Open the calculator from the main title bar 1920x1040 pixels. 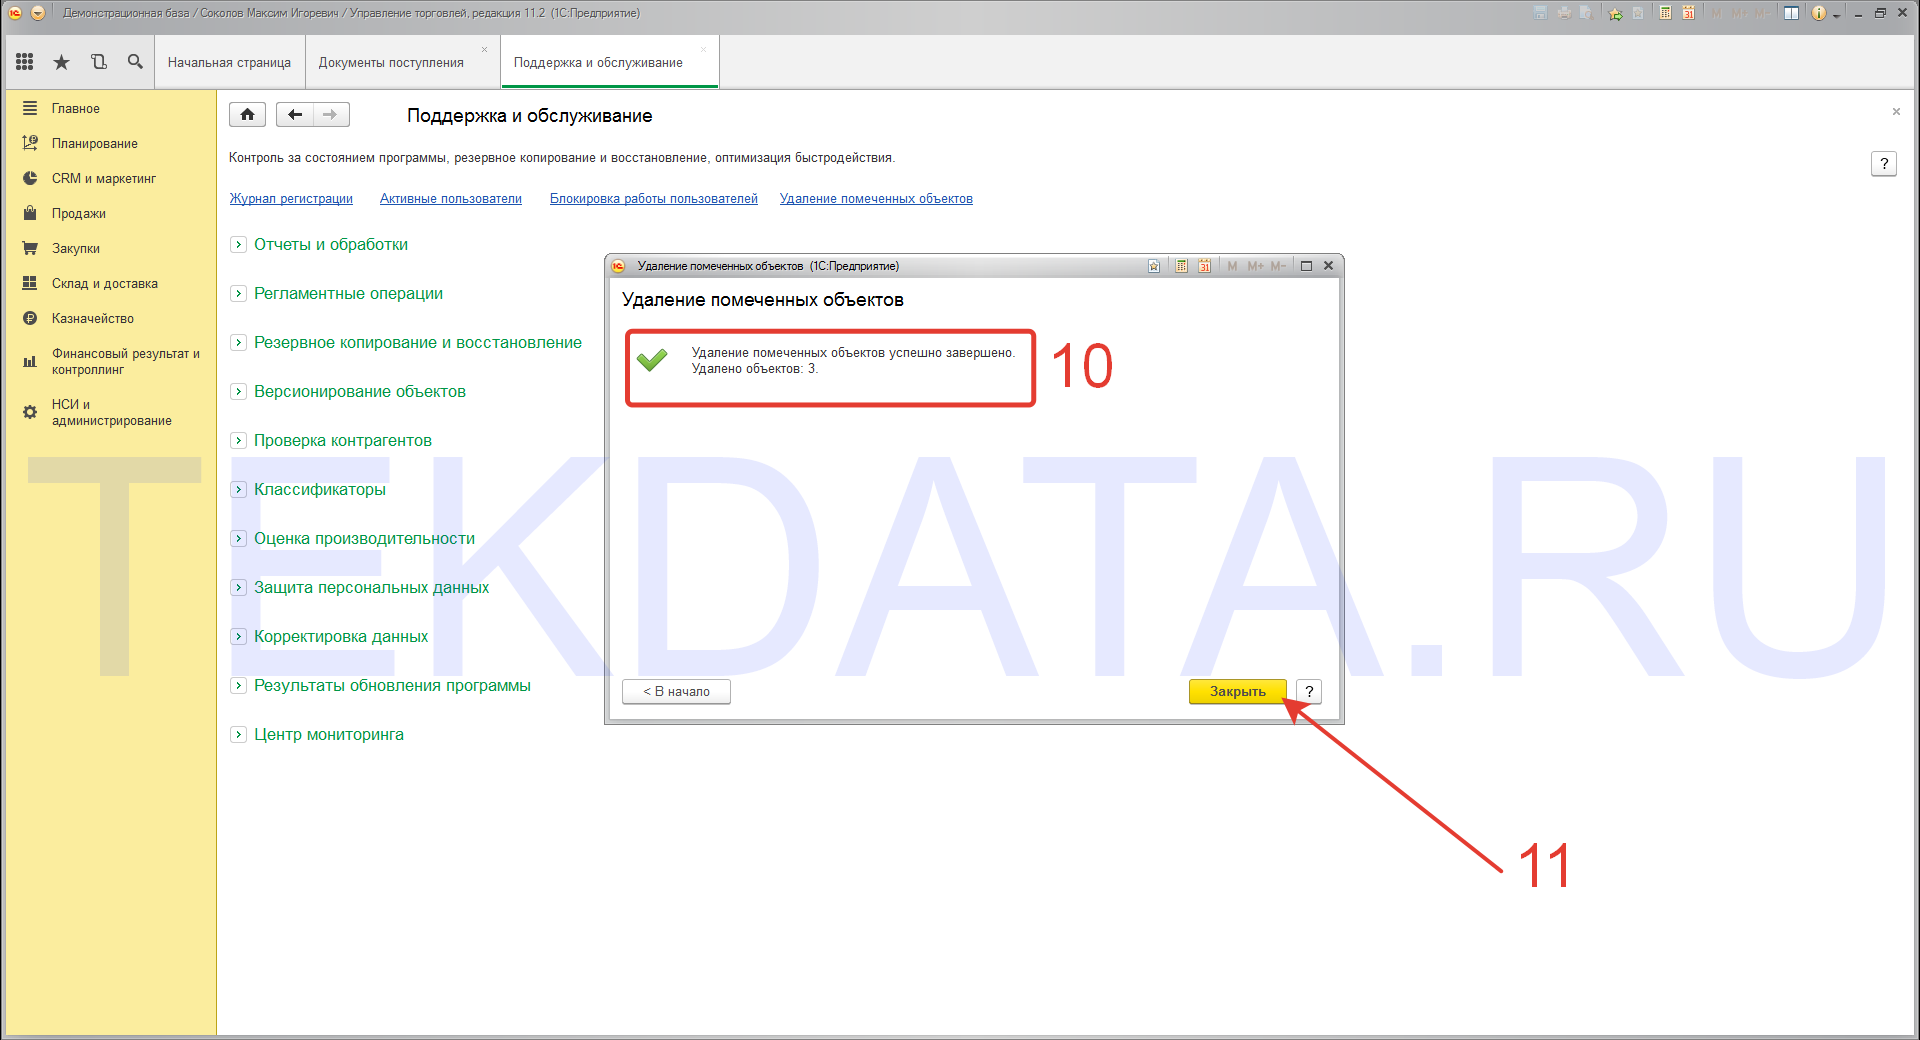1665,13
